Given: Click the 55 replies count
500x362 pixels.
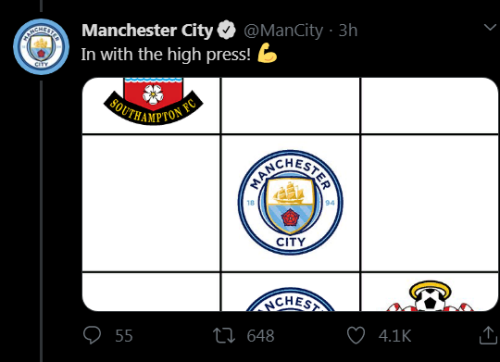Looking at the screenshot, I should [x=124, y=336].
